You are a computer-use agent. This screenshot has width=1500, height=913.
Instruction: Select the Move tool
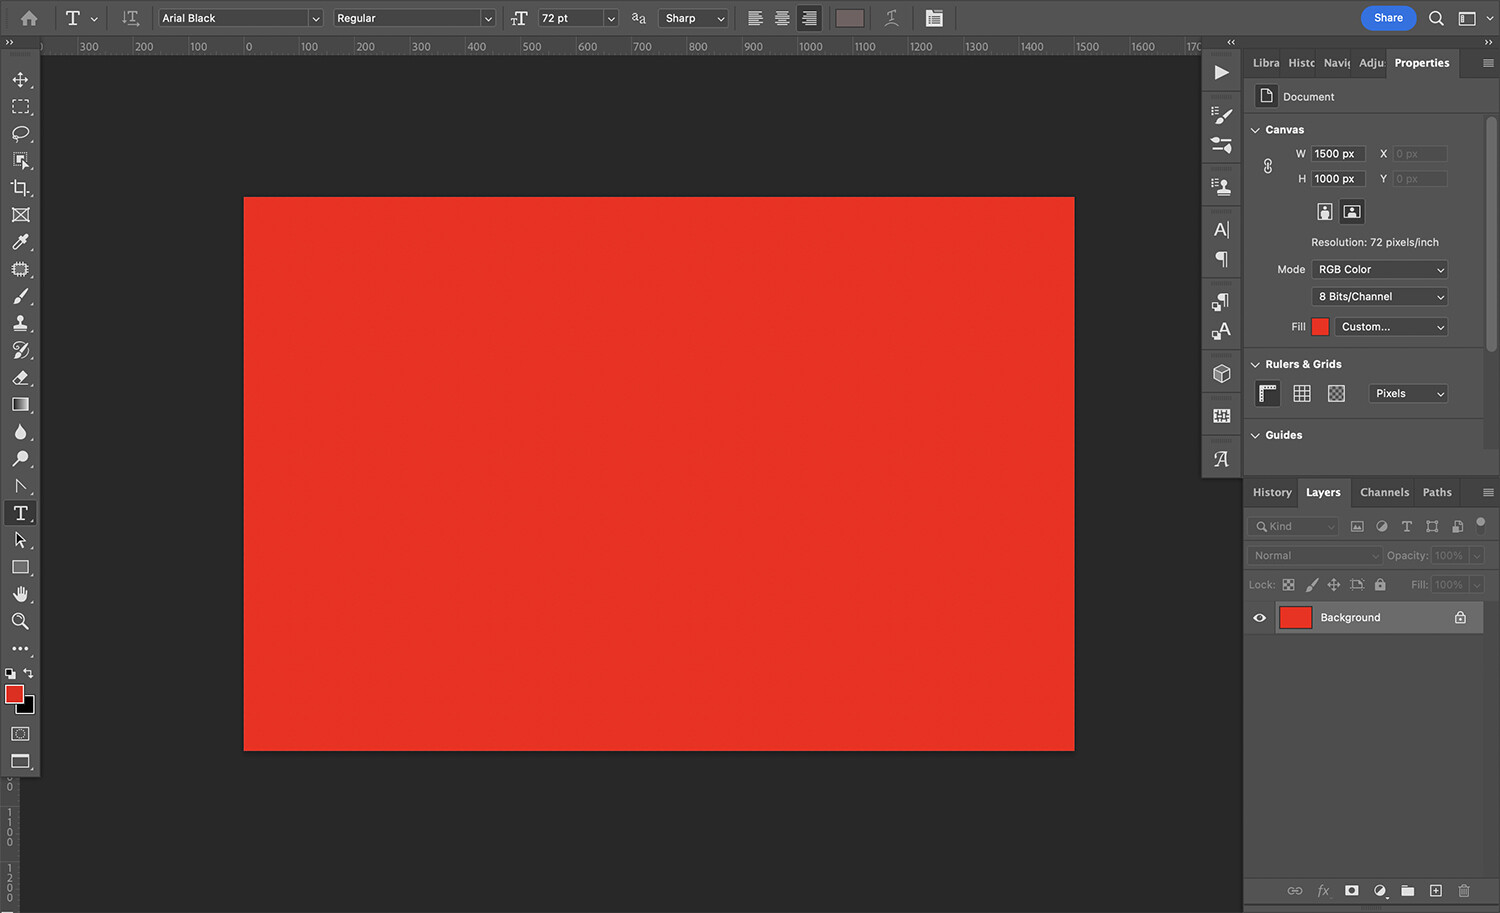point(20,80)
